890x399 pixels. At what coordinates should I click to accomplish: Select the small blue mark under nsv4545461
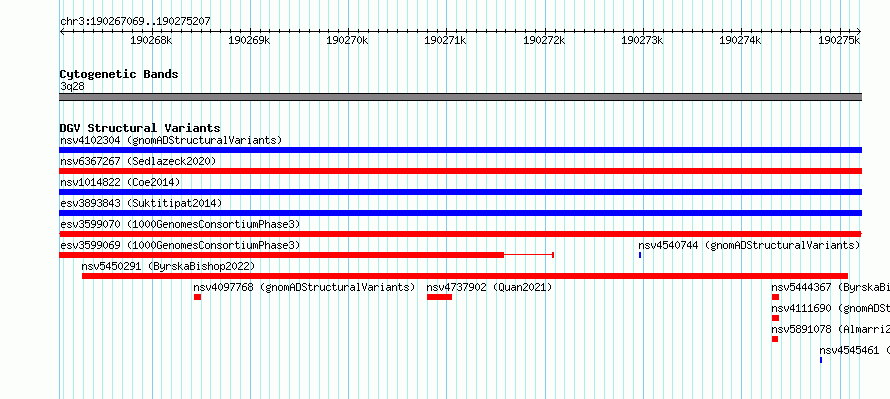(x=821, y=360)
